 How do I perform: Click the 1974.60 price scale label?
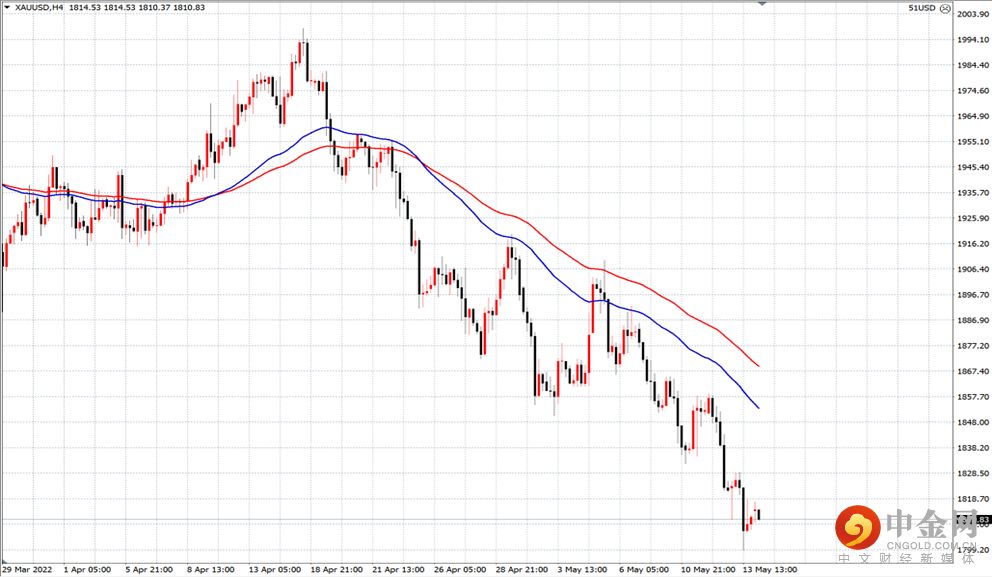(x=973, y=90)
